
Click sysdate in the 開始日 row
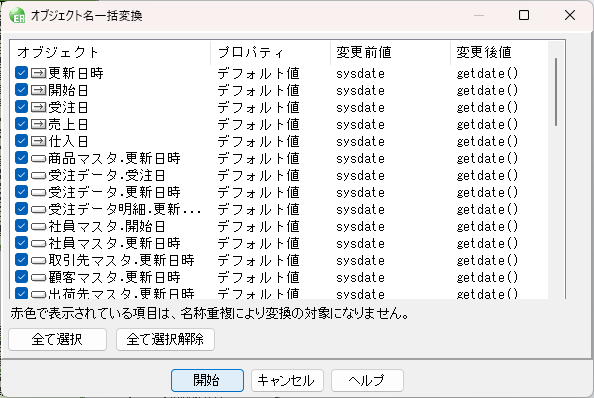(x=360, y=91)
